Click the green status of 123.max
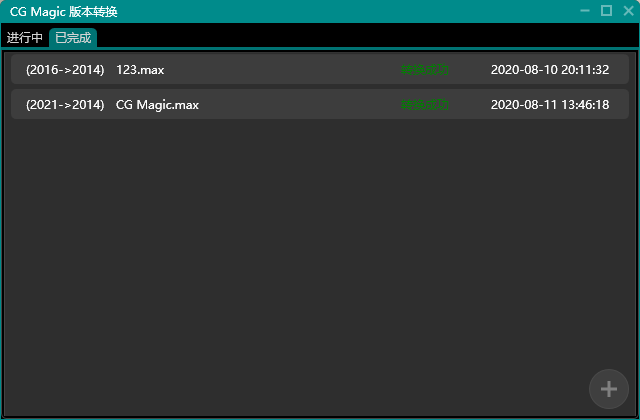 pyautogui.click(x=424, y=70)
